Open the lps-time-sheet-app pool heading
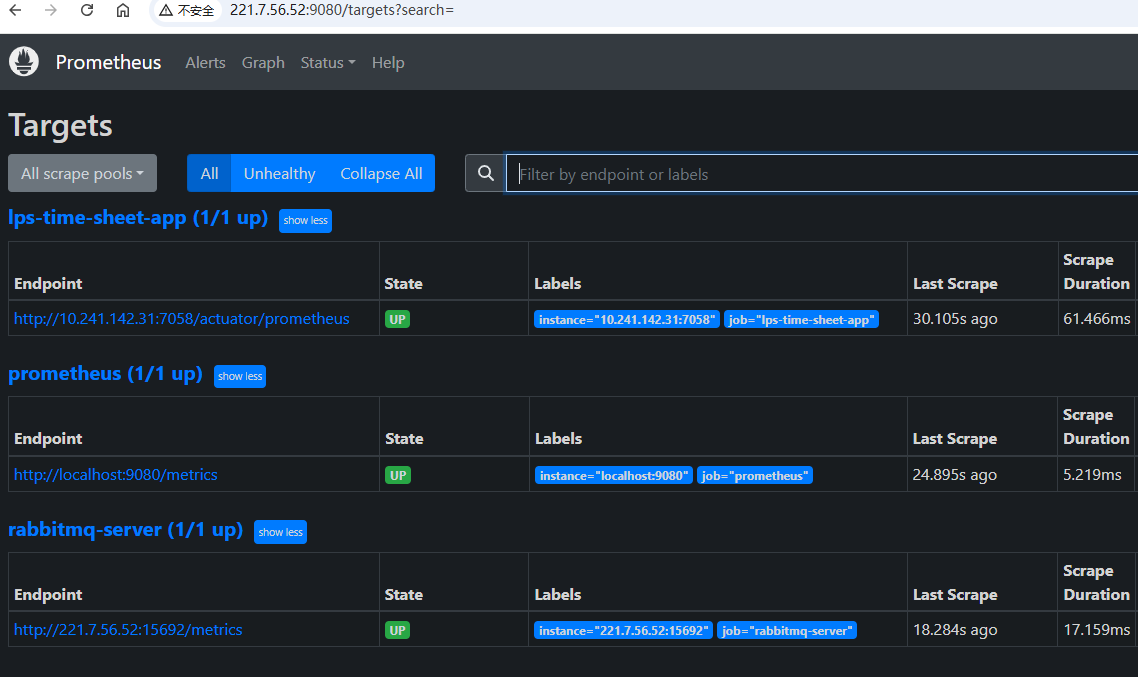The height and width of the screenshot is (677, 1138). click(x=138, y=218)
